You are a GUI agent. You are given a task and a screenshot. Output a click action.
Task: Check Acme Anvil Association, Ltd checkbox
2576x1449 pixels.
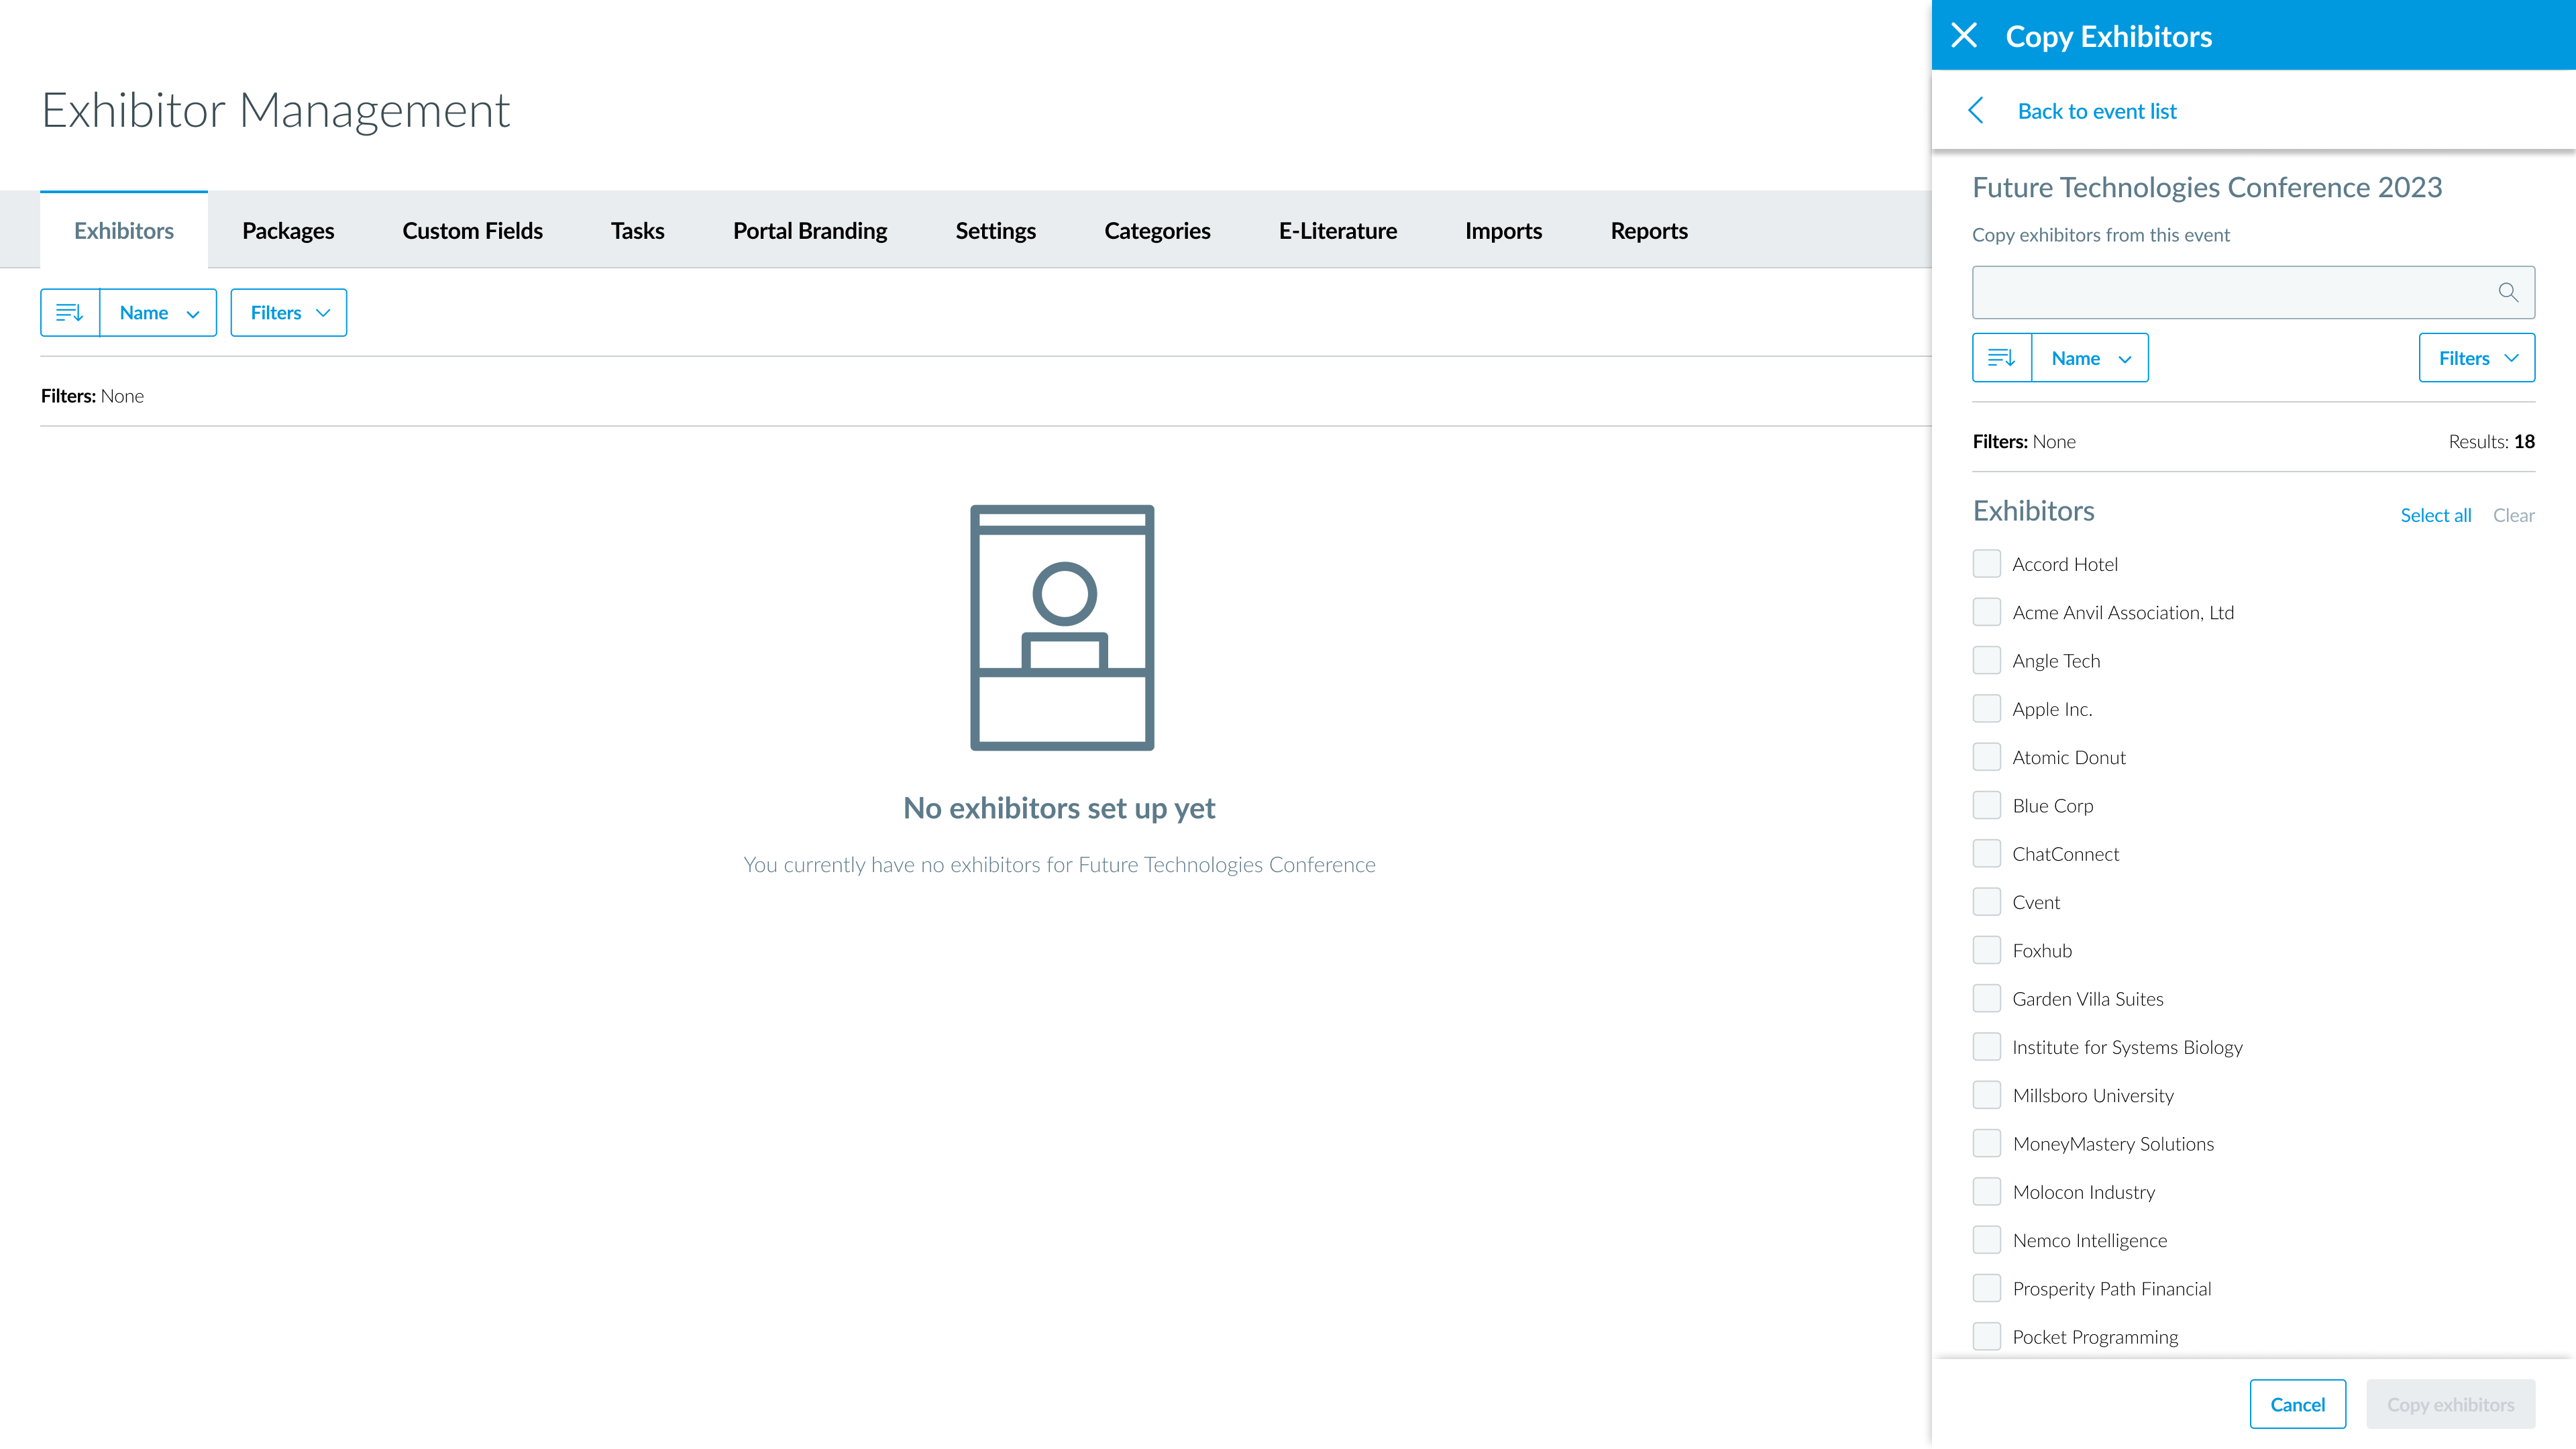coord(1987,612)
